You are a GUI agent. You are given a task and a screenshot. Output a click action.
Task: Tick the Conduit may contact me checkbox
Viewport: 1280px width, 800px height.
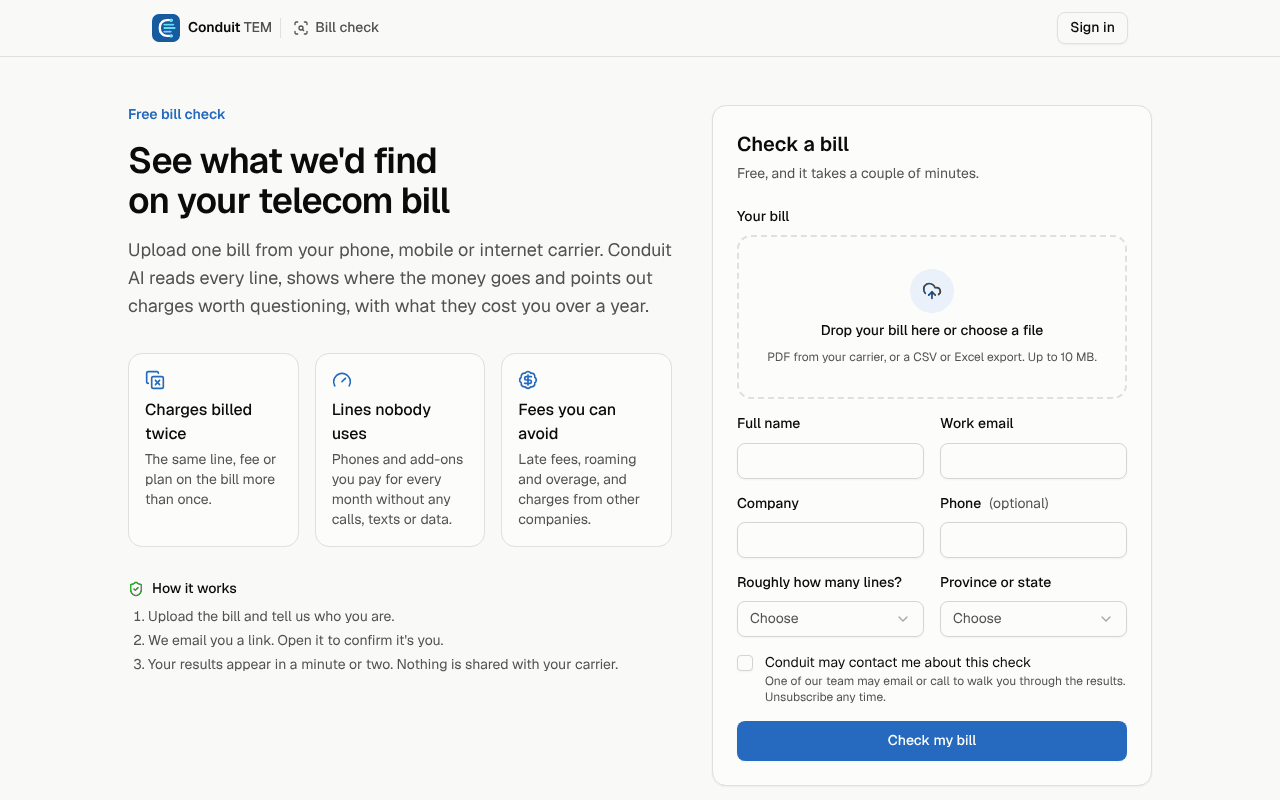pos(745,663)
